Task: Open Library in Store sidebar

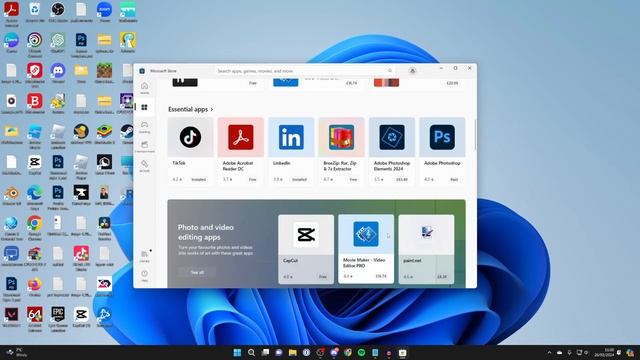Action: tap(144, 256)
